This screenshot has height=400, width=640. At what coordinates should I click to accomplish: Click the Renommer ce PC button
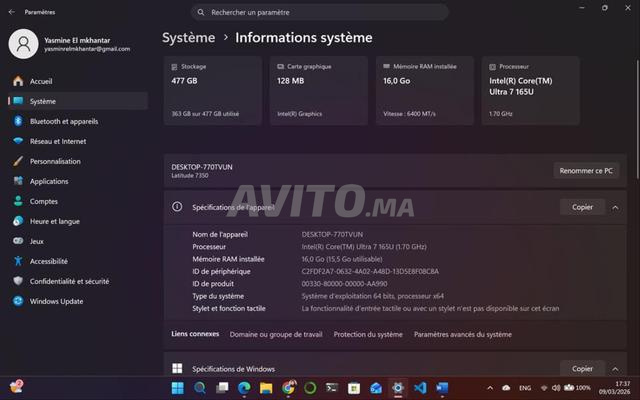[586, 171]
